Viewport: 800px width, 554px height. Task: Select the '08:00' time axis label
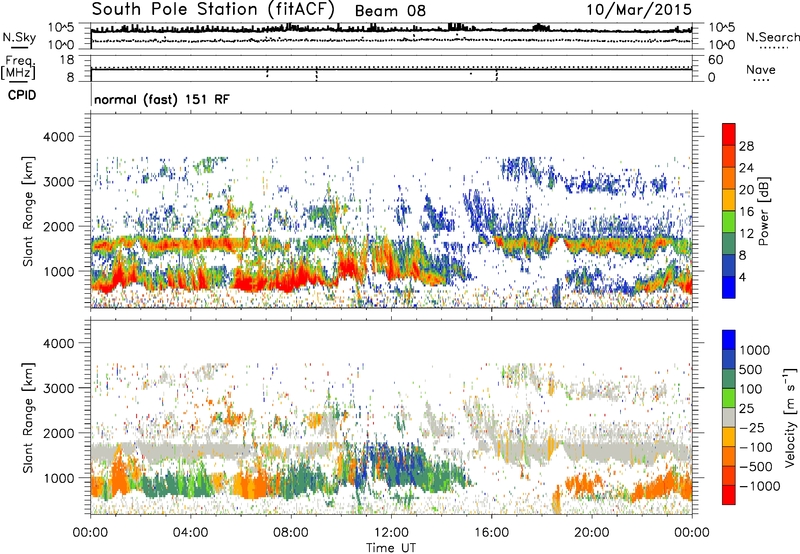tap(291, 533)
